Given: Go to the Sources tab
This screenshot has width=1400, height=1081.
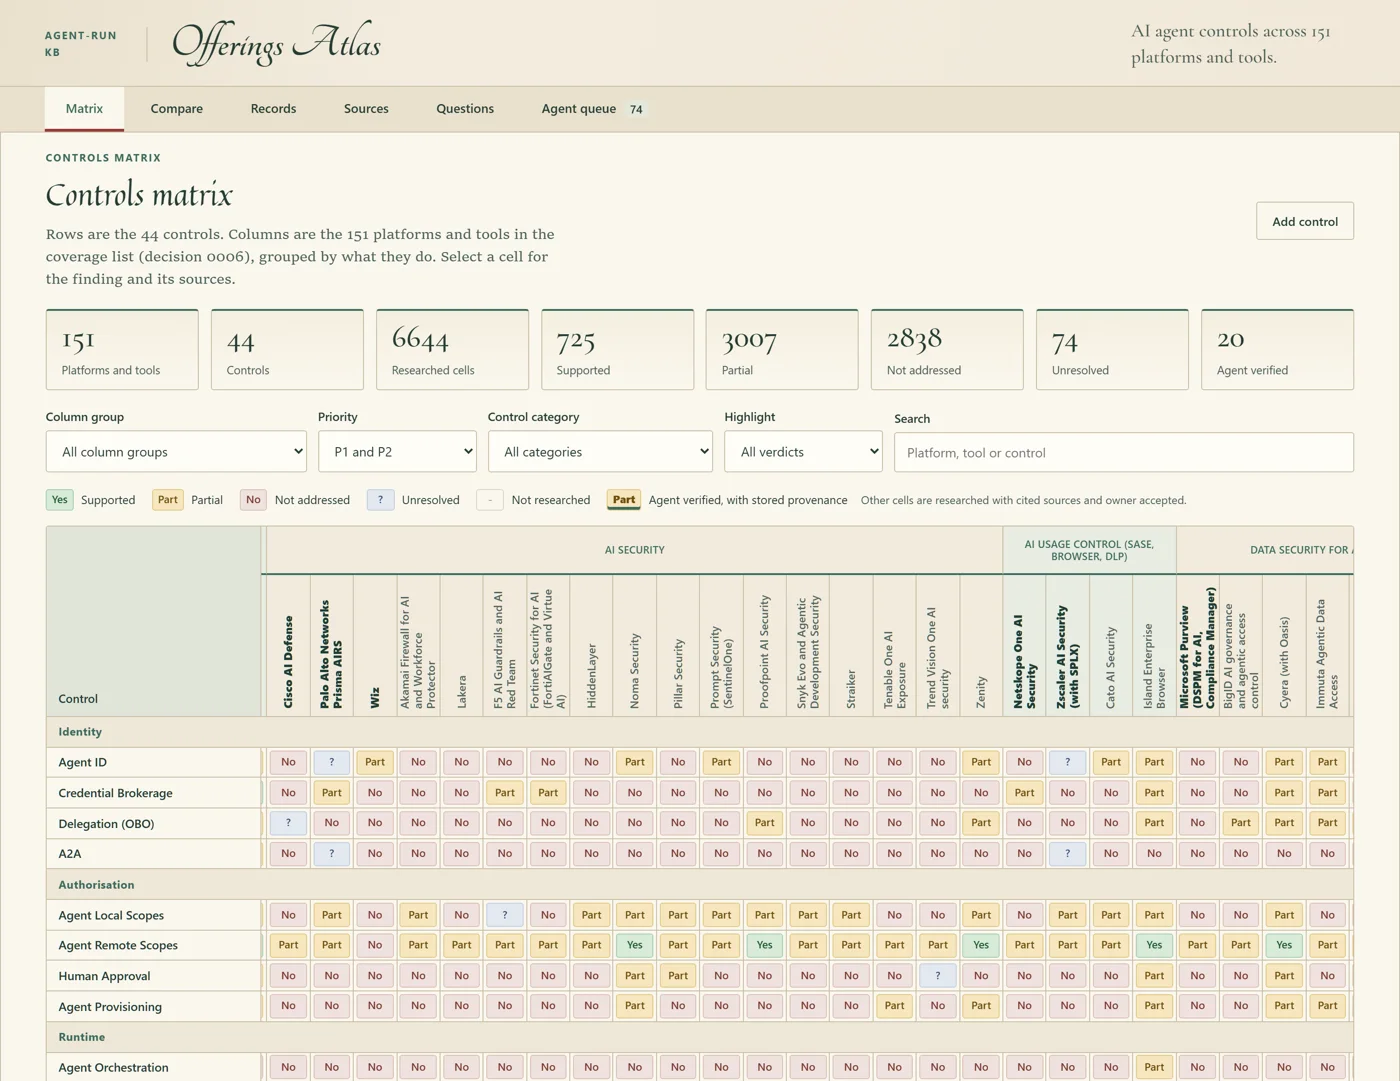Looking at the screenshot, I should click(x=366, y=109).
